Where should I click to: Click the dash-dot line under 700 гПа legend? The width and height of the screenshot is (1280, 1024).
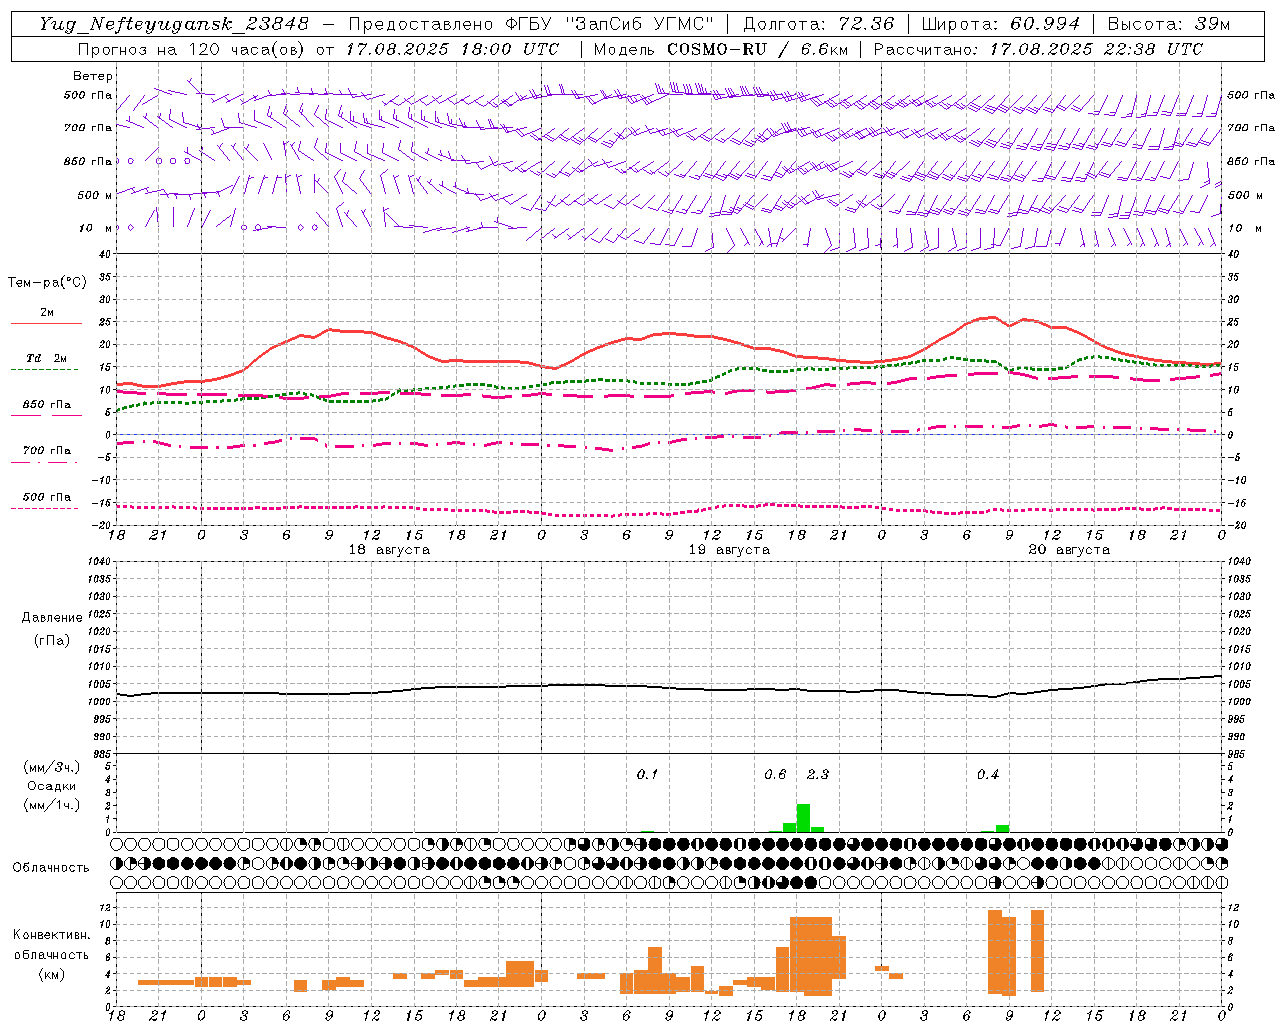45,462
